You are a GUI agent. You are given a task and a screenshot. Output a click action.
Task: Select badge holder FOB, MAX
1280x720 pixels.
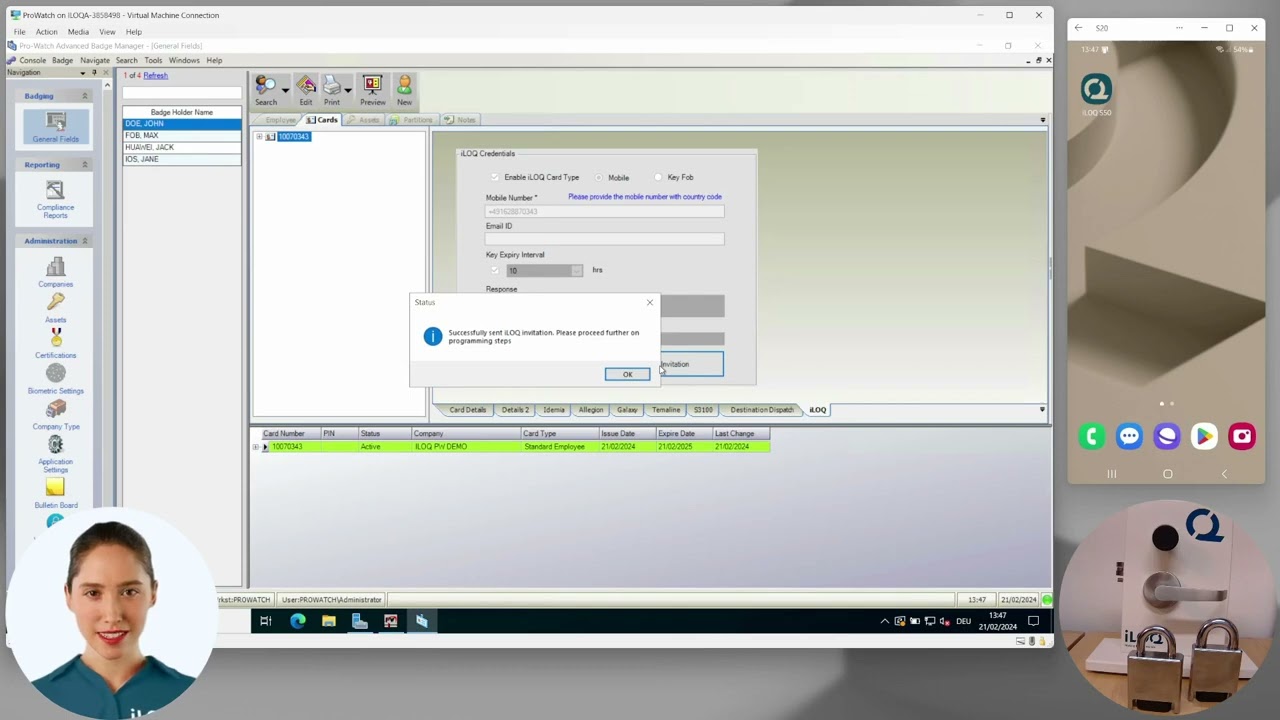pyautogui.click(x=181, y=136)
